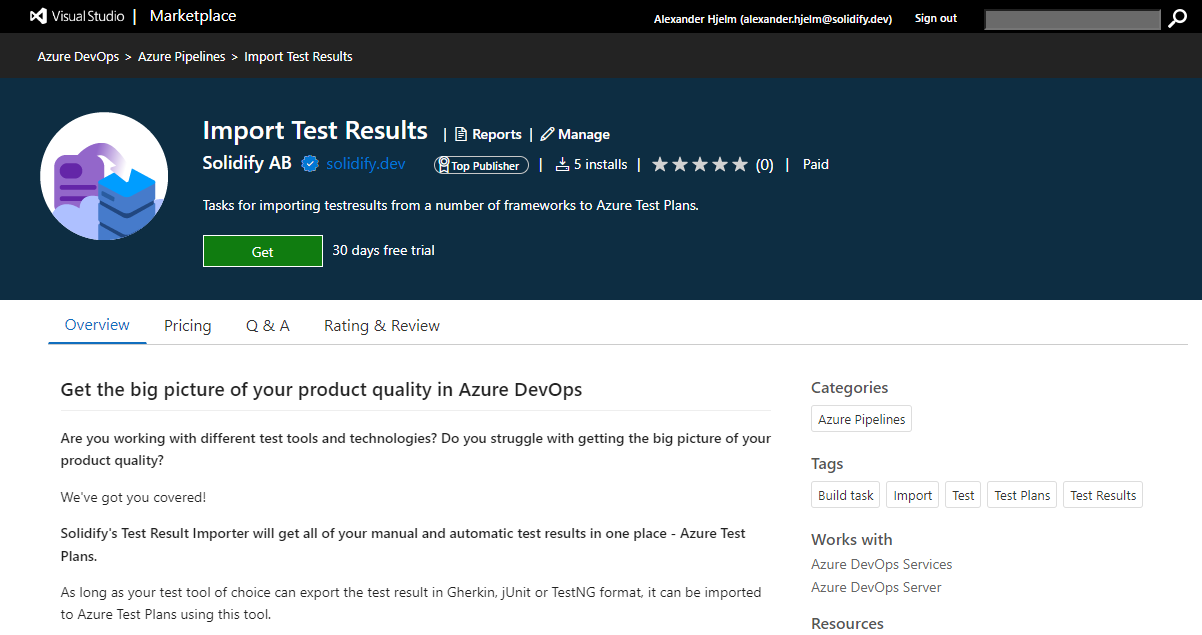Click the star rating icons
Viewport: 1202px width, 635px height.
[700, 164]
